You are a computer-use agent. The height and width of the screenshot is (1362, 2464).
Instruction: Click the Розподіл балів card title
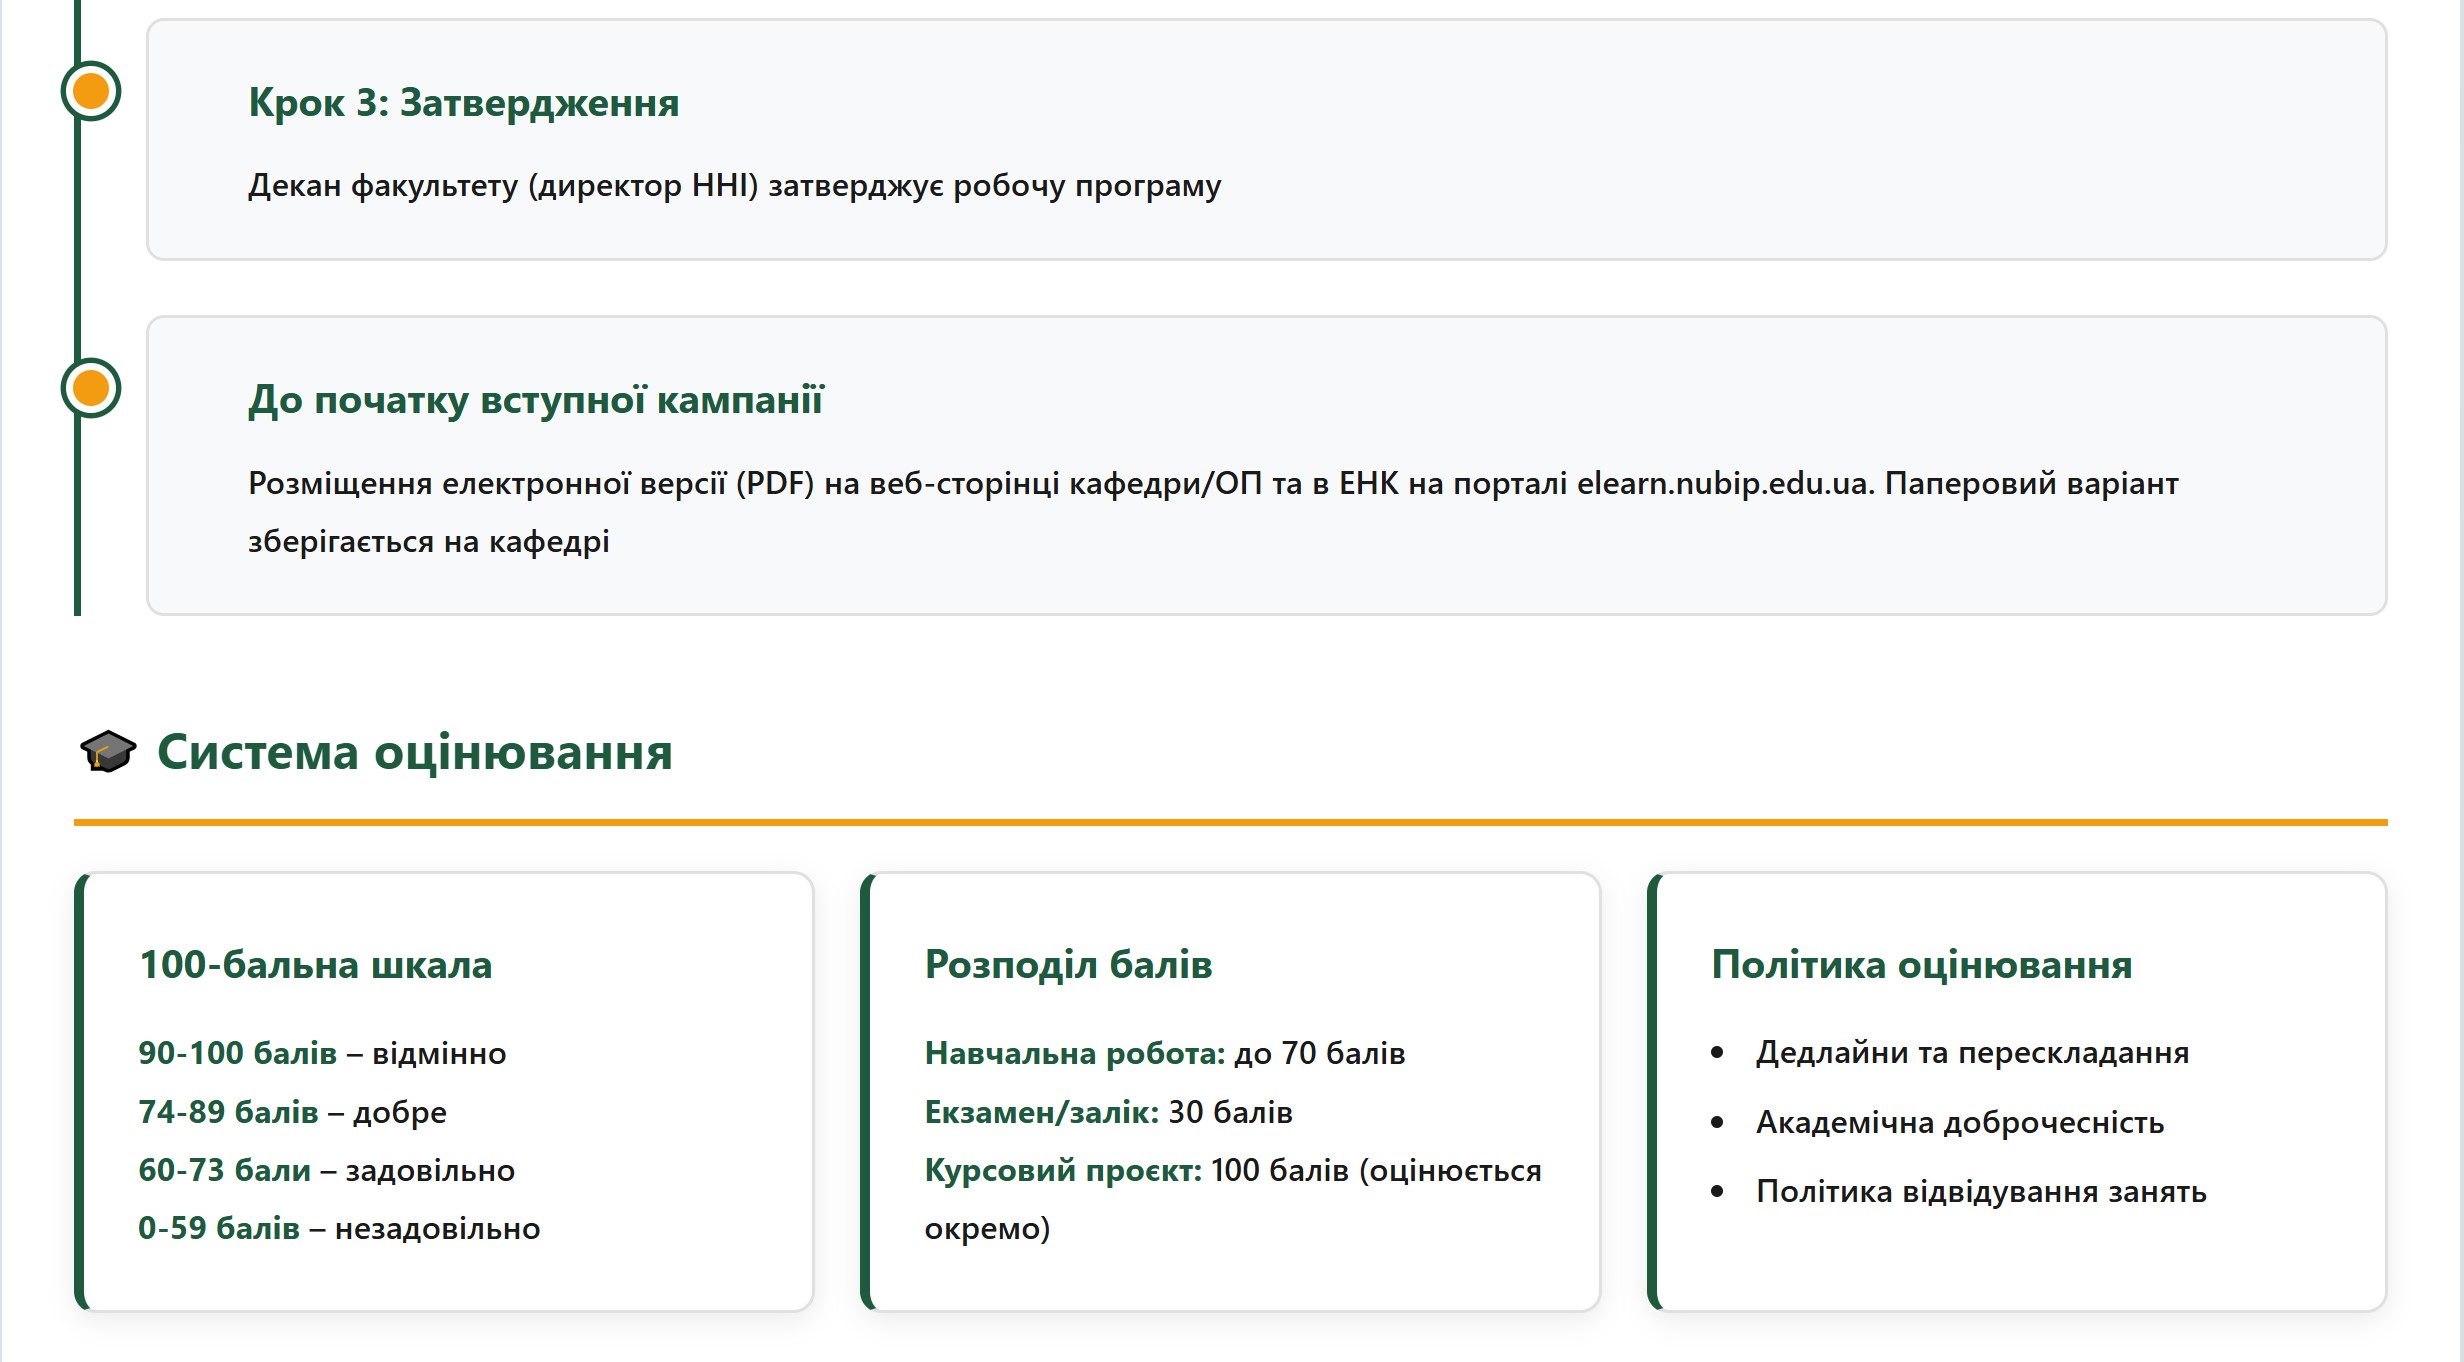tap(1068, 965)
